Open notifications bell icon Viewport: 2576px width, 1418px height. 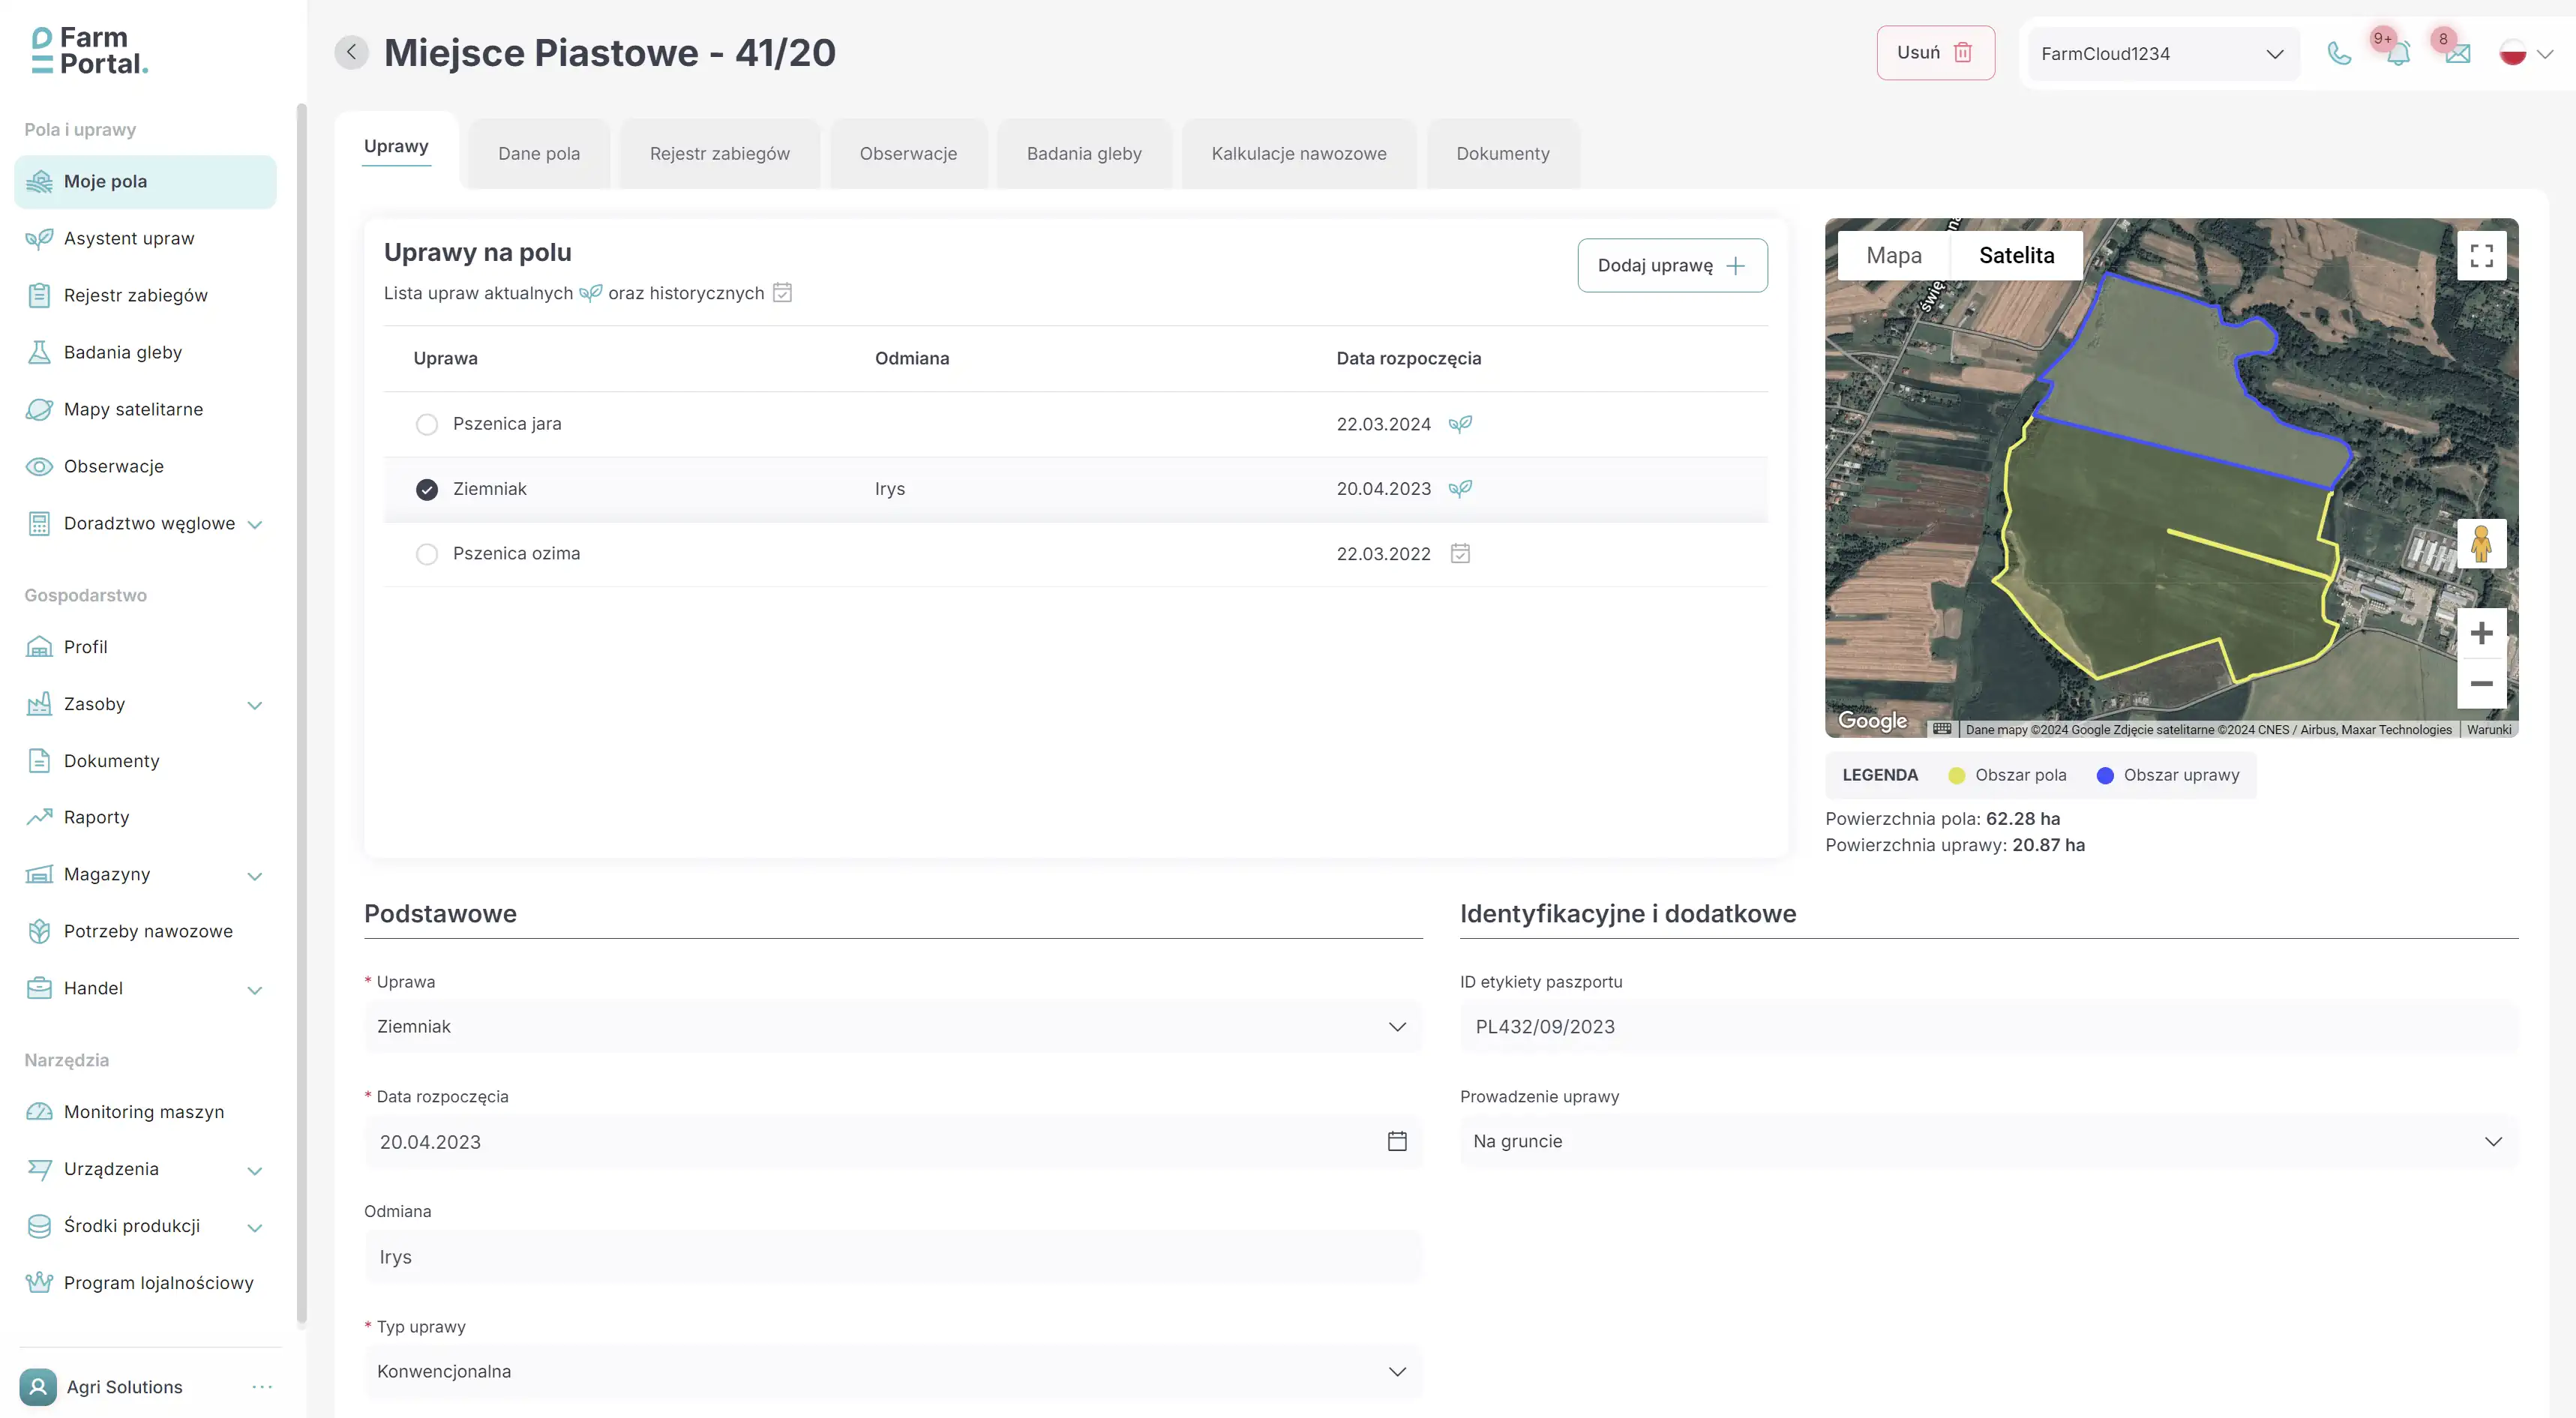pos(2398,53)
